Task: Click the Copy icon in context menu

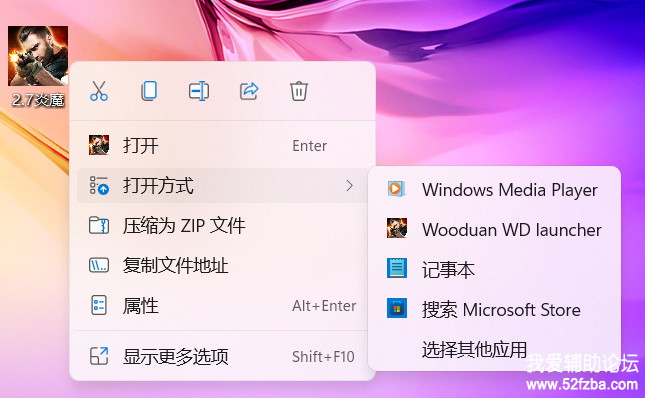Action: (149, 91)
